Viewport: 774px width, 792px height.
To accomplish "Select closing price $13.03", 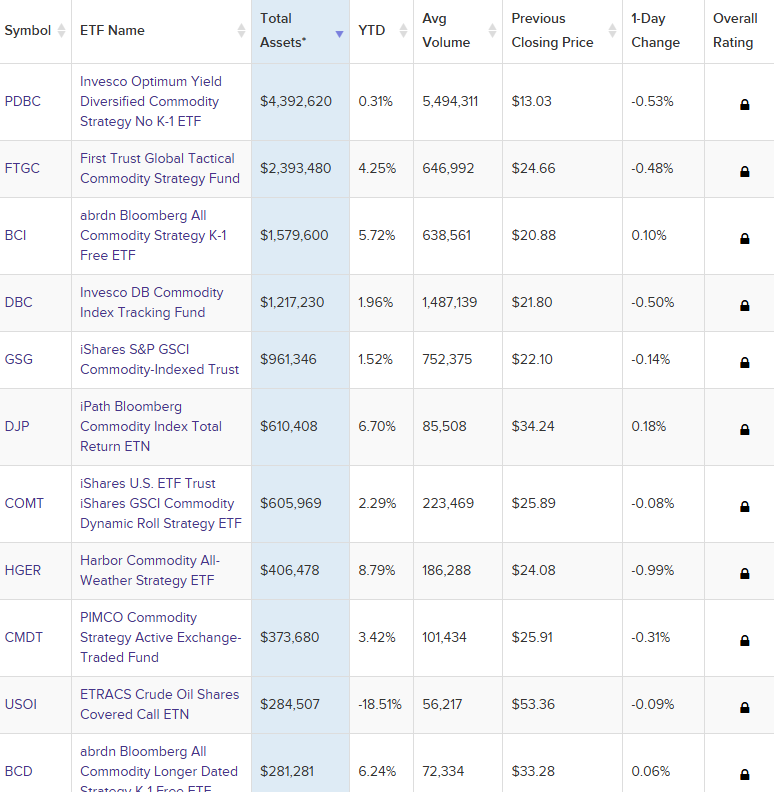I will tap(531, 102).
